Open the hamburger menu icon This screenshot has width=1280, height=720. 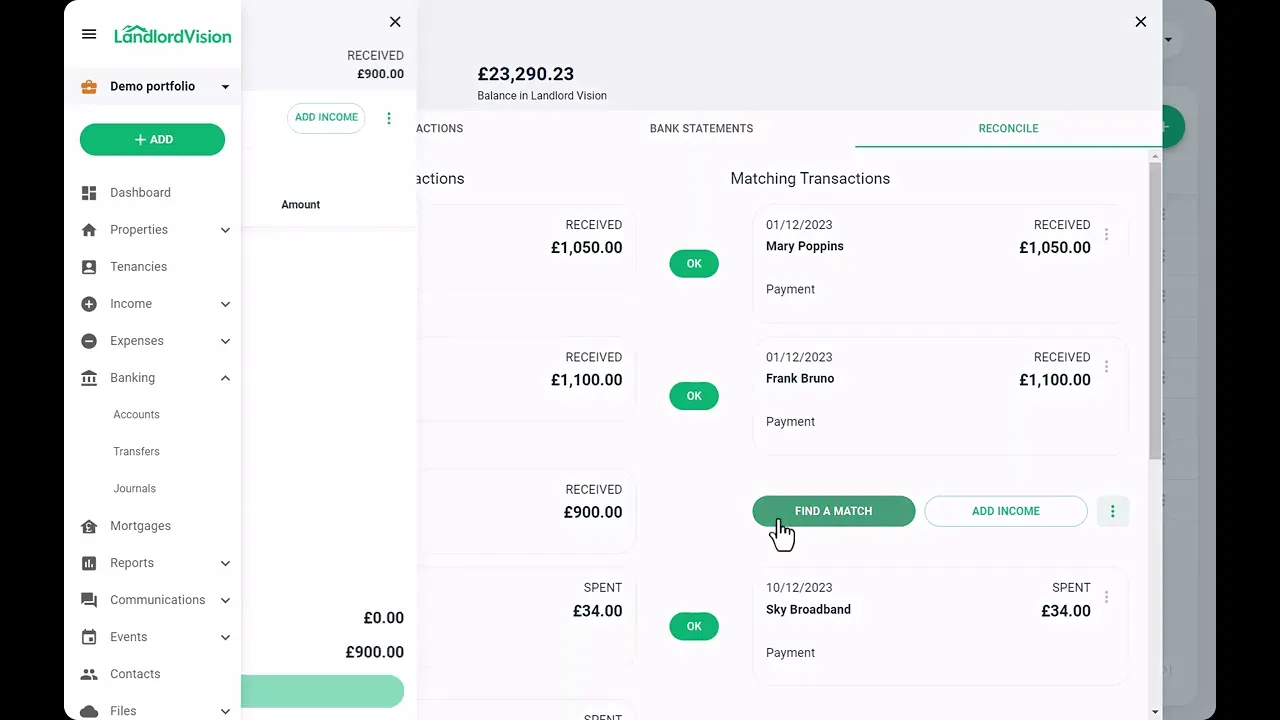point(89,34)
